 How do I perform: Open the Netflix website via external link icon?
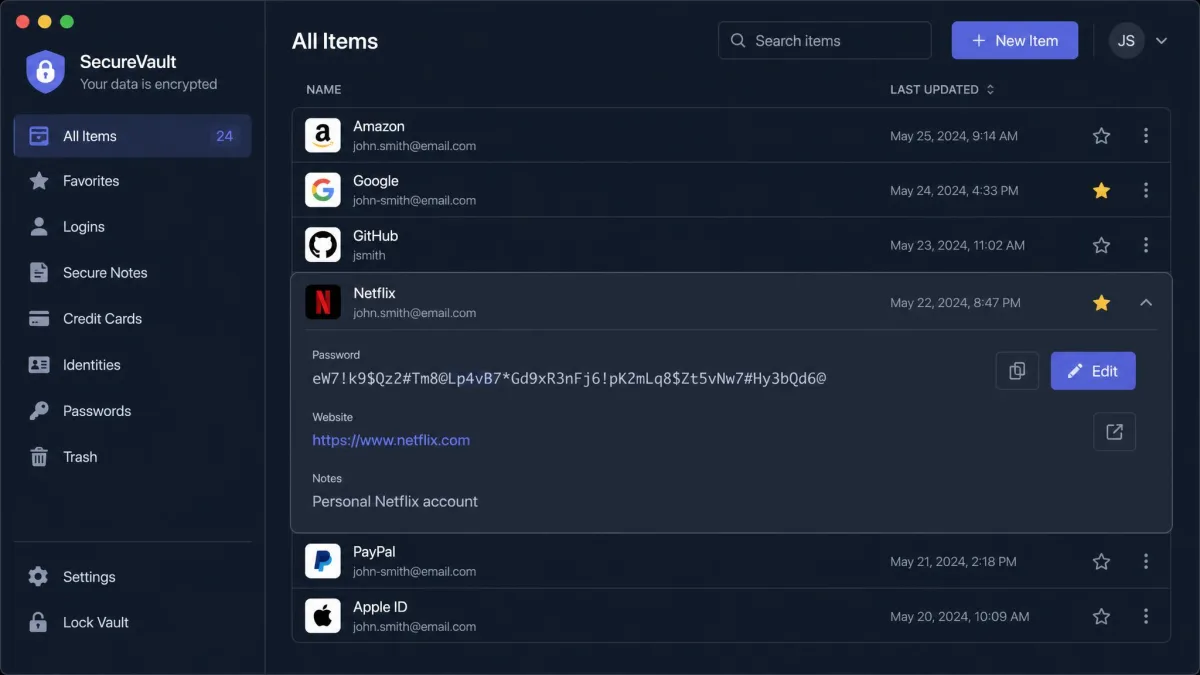[x=1114, y=432]
